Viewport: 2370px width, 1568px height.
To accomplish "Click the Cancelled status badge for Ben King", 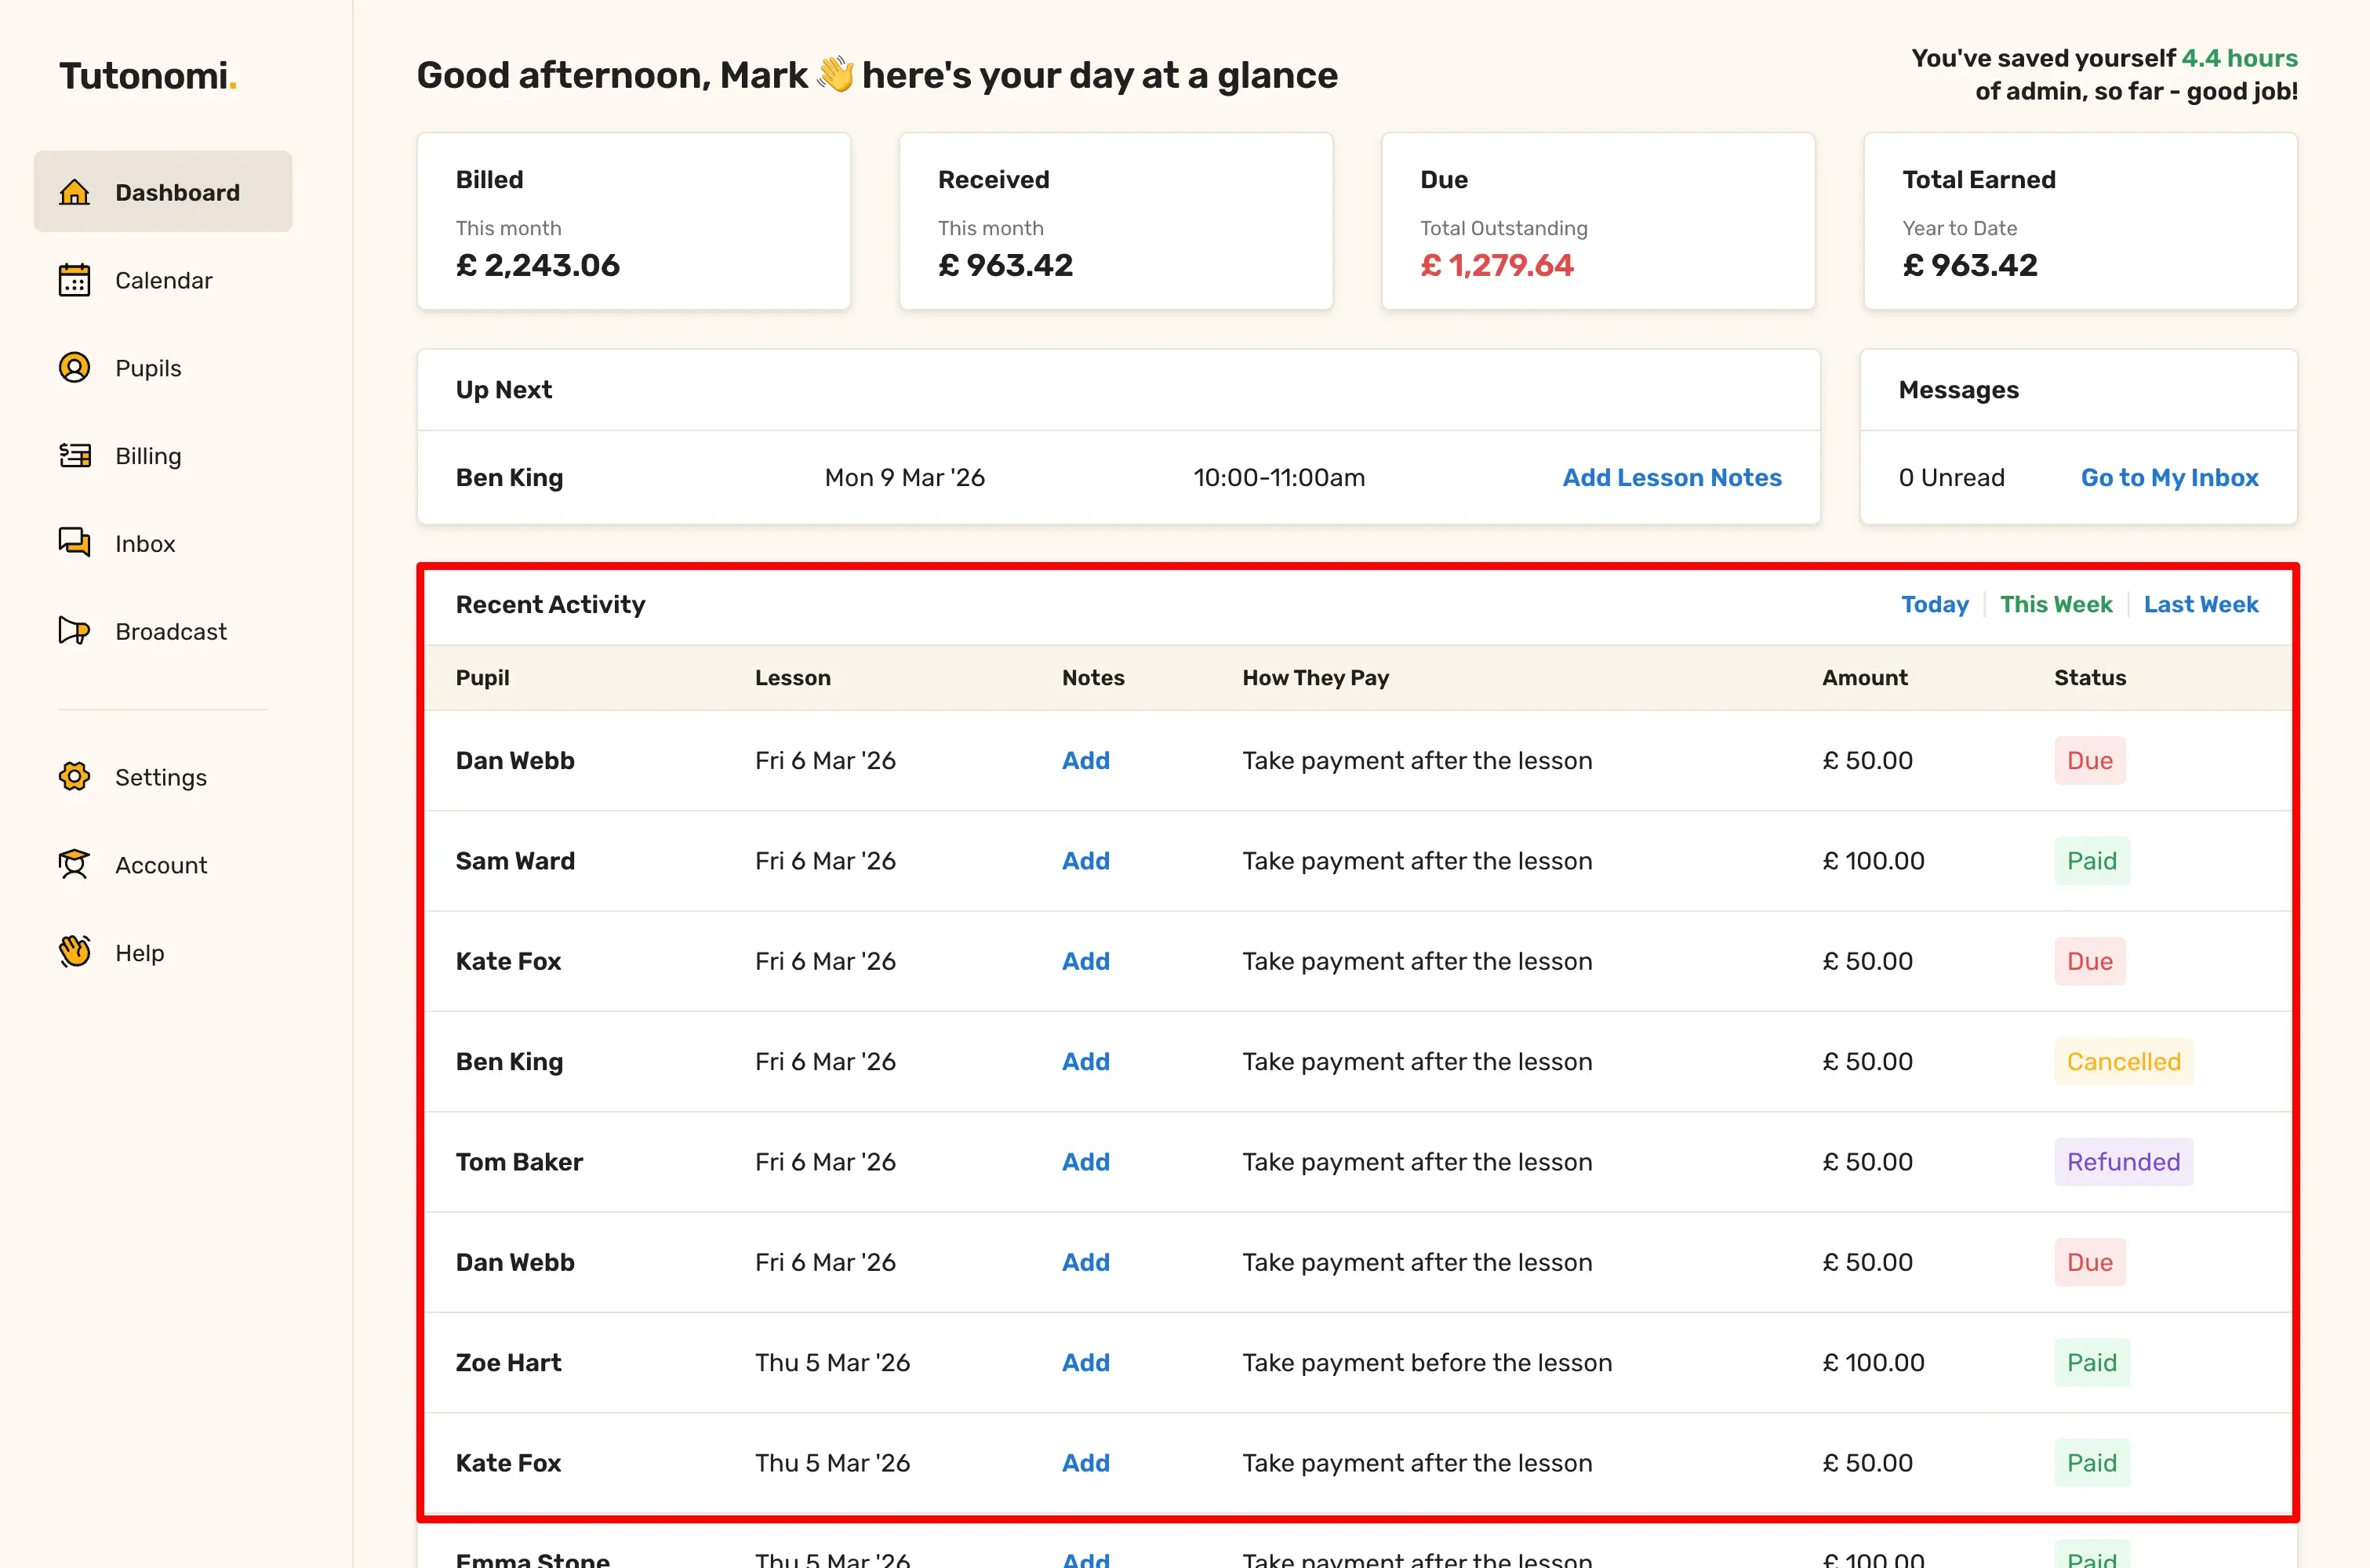I will [2122, 1062].
